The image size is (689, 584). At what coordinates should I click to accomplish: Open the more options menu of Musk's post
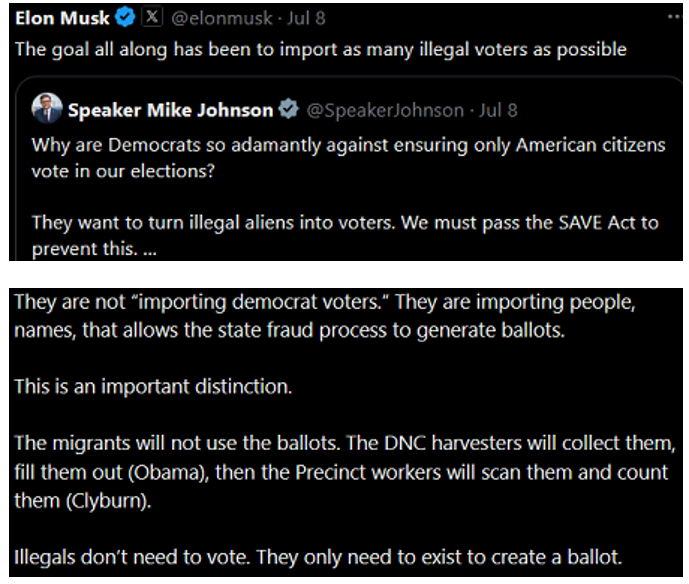coord(674,17)
